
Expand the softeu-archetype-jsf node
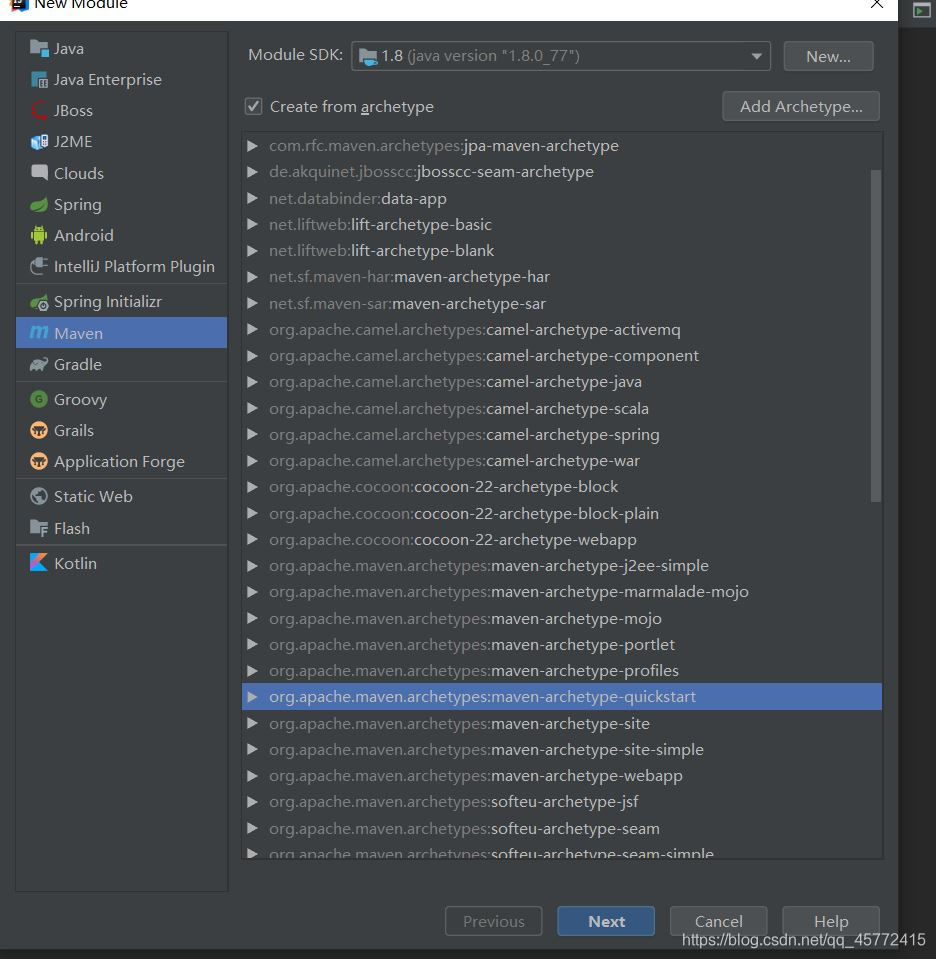point(252,802)
